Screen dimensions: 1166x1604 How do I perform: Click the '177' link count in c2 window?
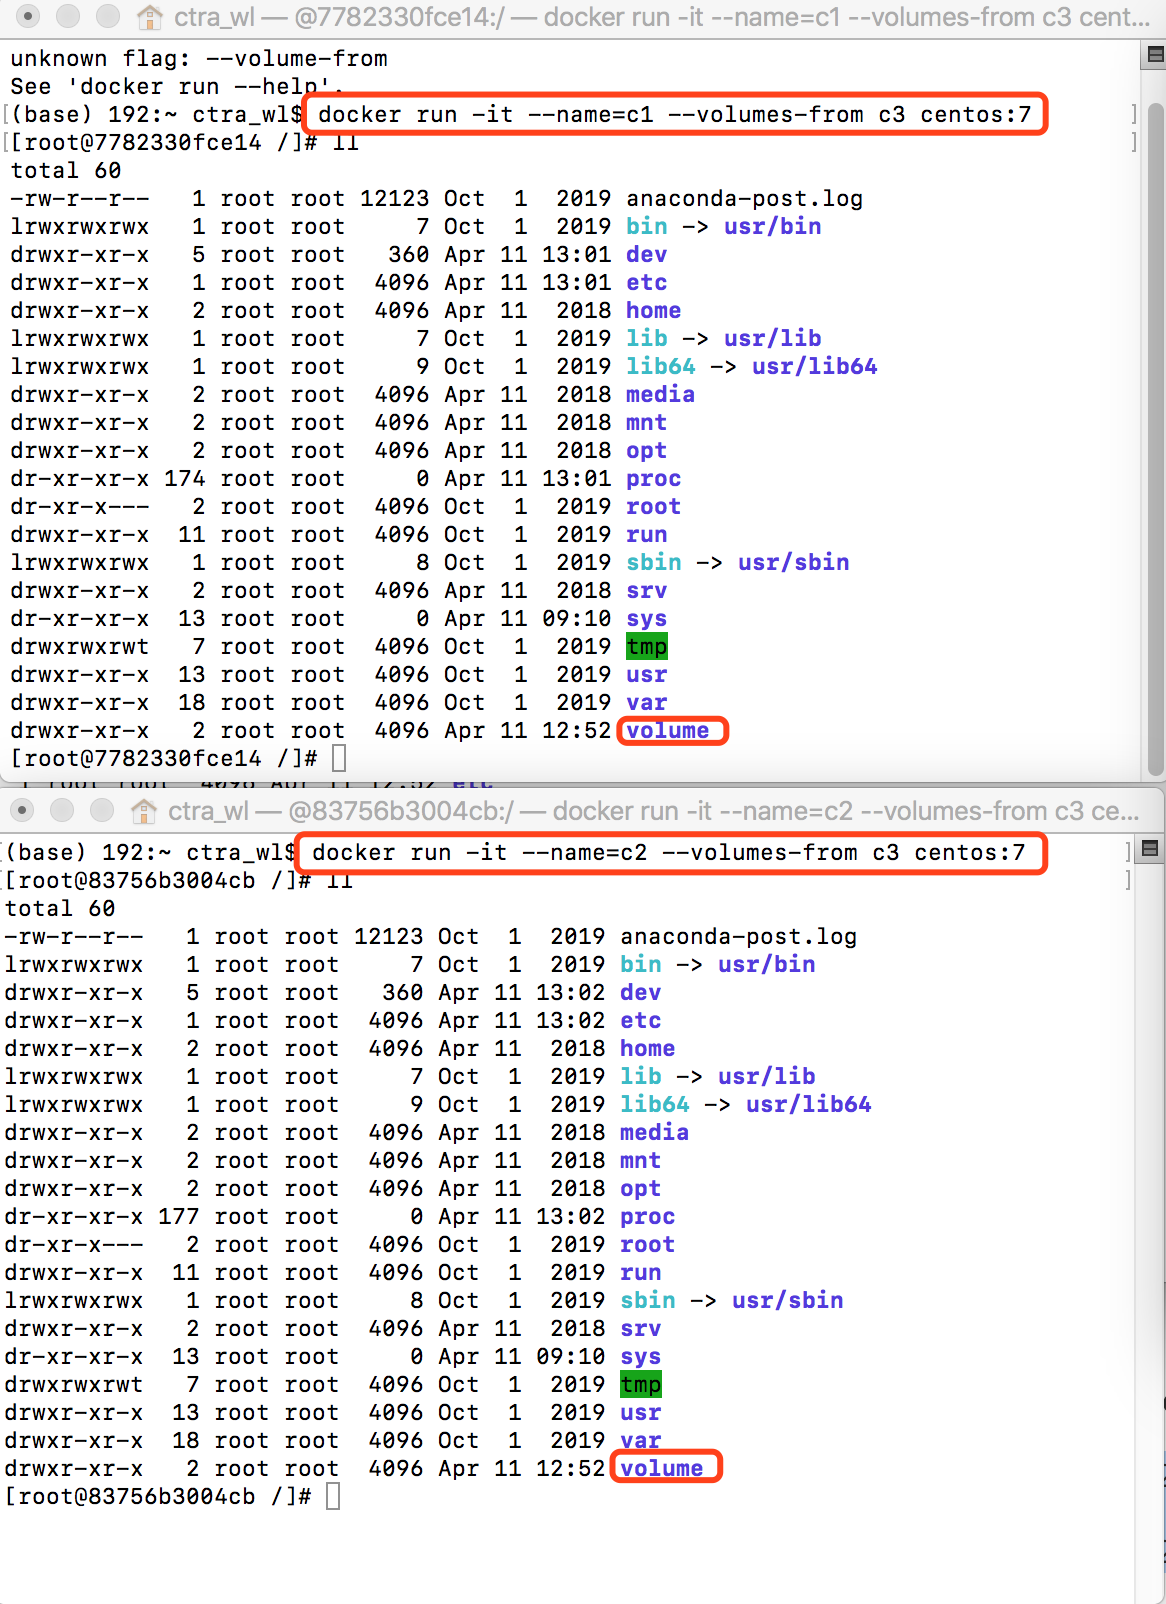coord(179,1217)
